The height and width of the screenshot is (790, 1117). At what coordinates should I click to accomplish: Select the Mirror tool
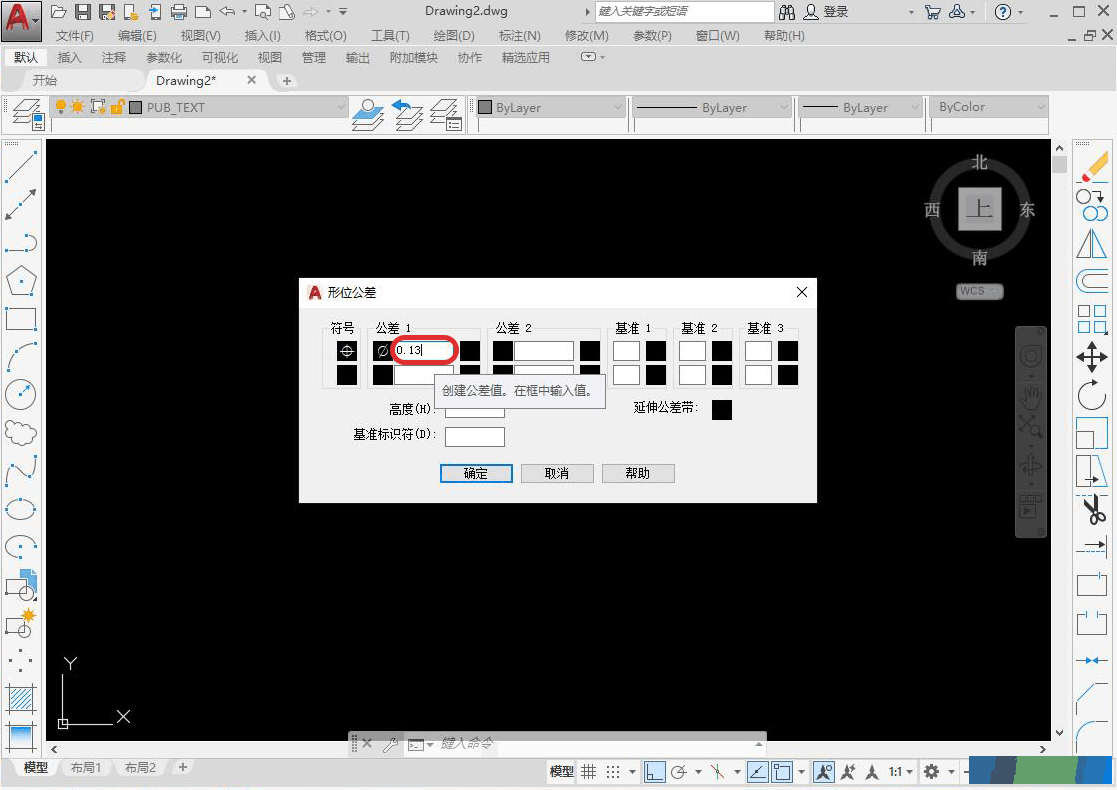(x=1092, y=244)
